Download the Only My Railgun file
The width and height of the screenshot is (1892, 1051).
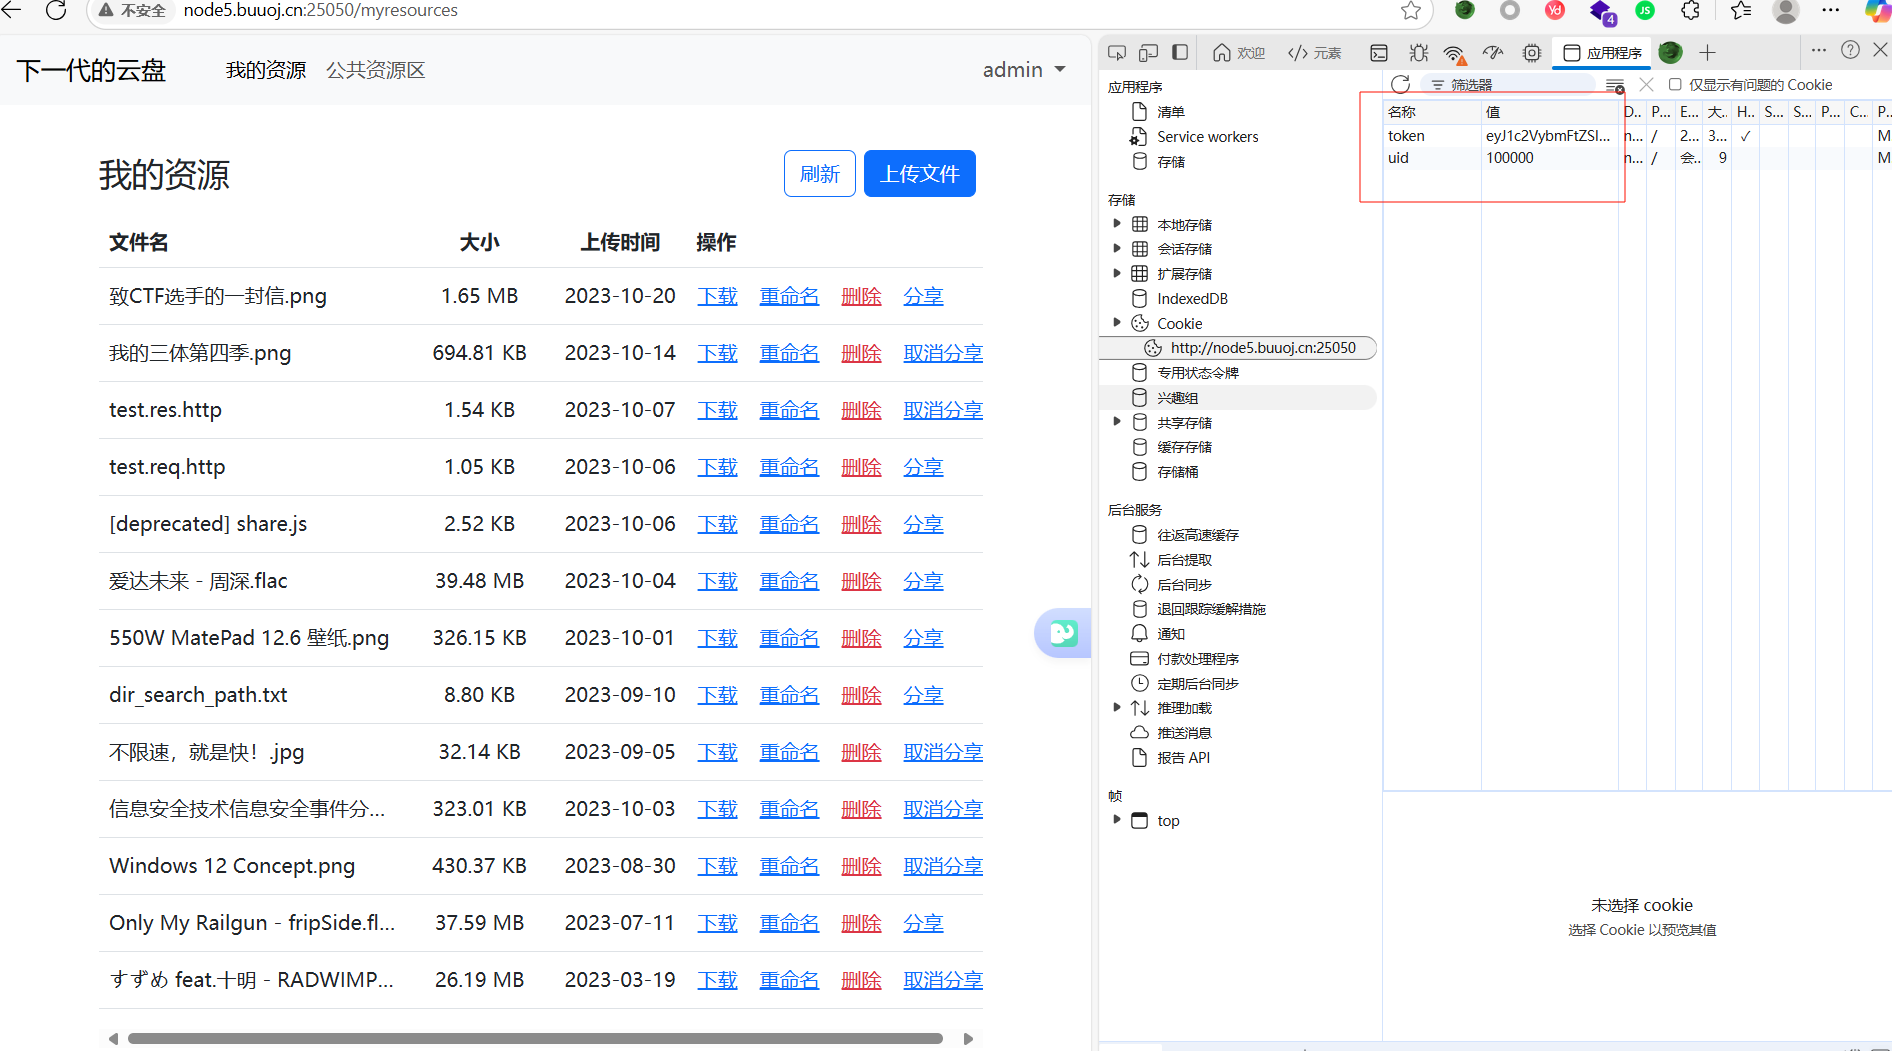[717, 923]
